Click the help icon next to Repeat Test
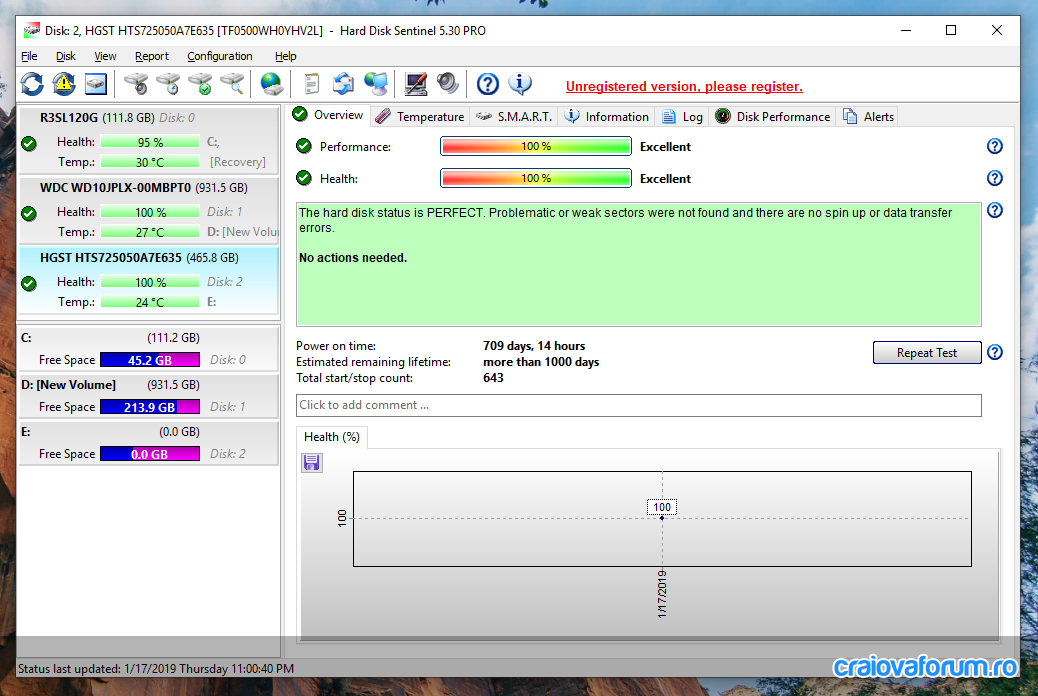The height and width of the screenshot is (696, 1038). (x=994, y=352)
